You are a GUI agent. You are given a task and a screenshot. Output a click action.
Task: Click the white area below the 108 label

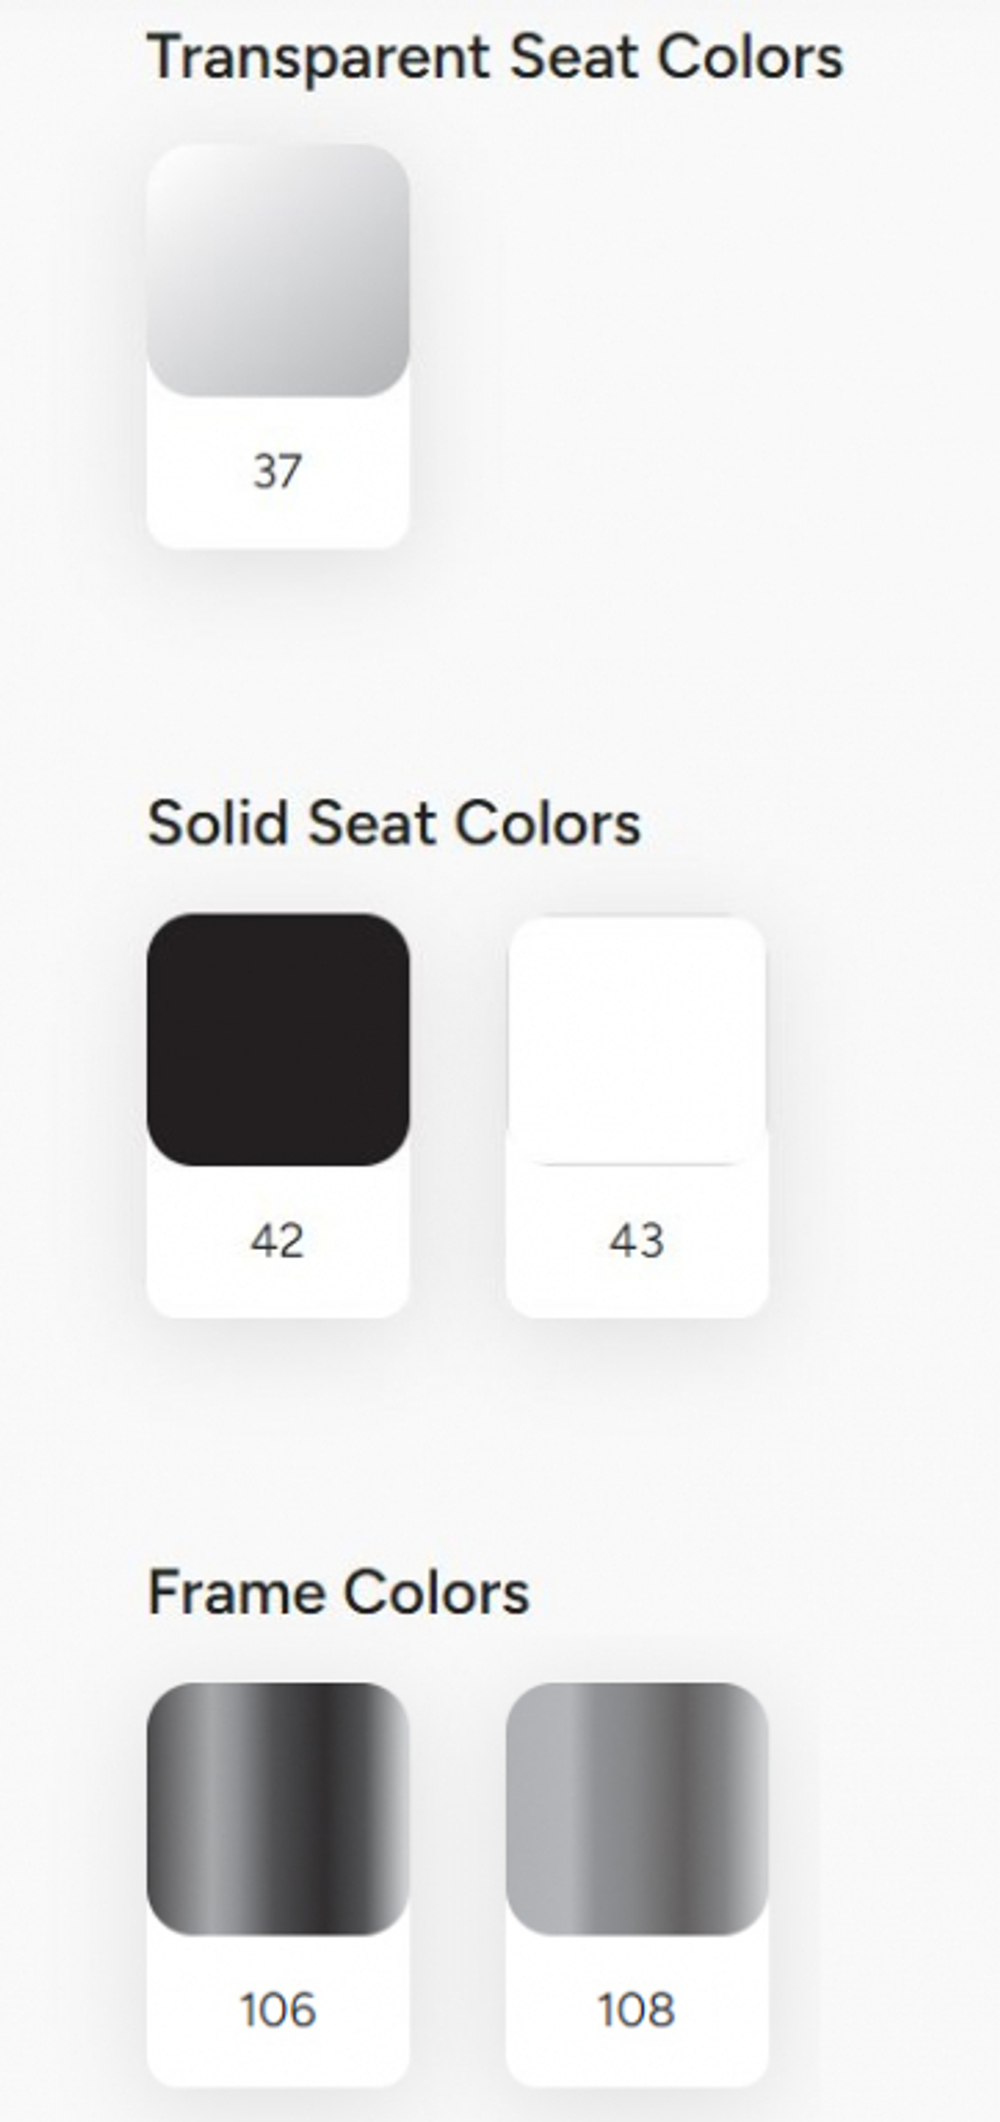pyautogui.click(x=637, y=2060)
